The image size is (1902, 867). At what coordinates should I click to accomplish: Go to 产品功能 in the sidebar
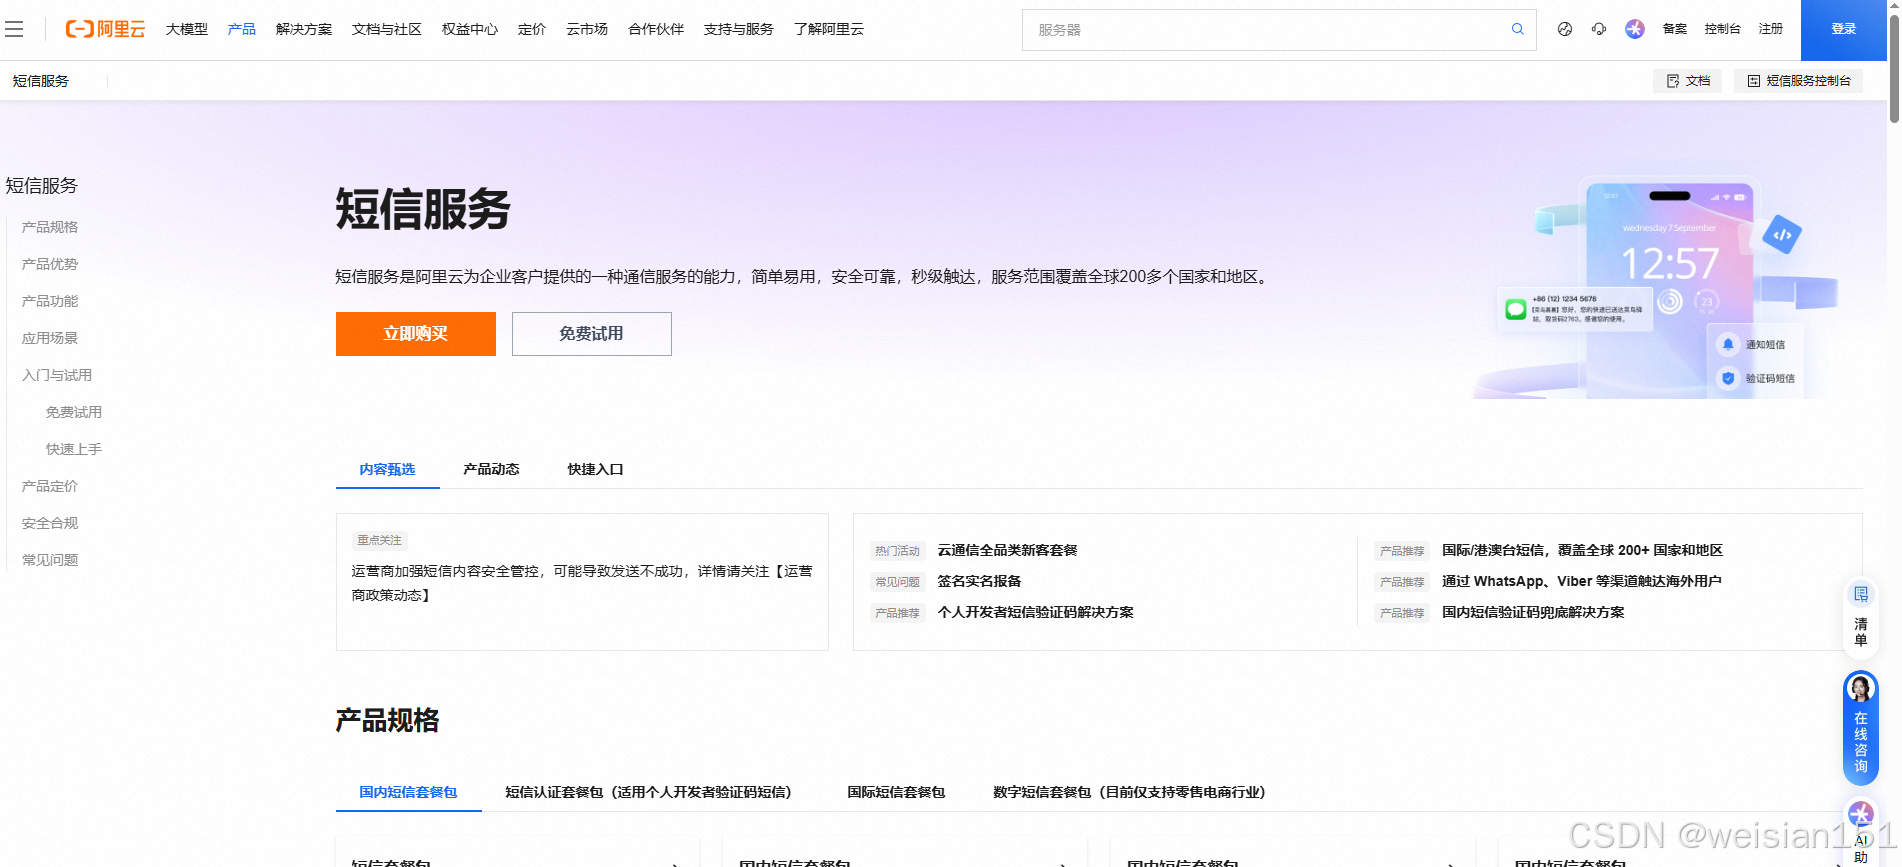point(50,301)
